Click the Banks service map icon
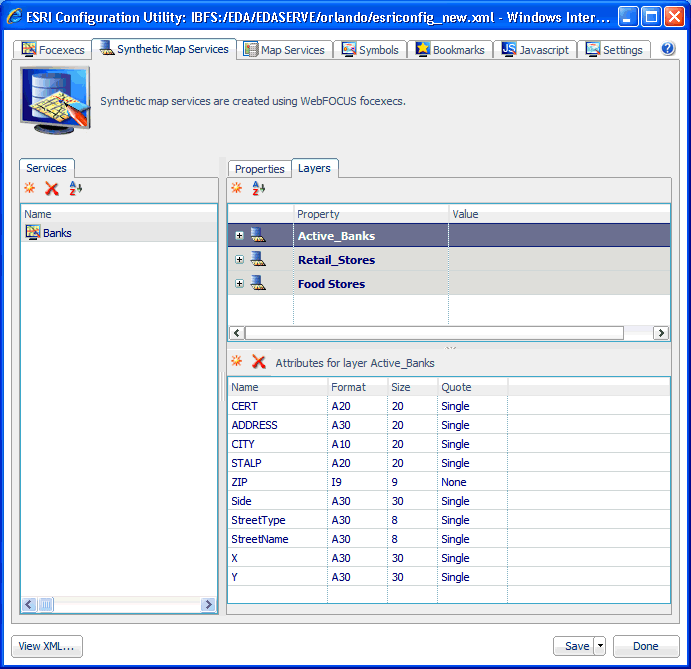The width and height of the screenshot is (691, 669). [x=33, y=232]
